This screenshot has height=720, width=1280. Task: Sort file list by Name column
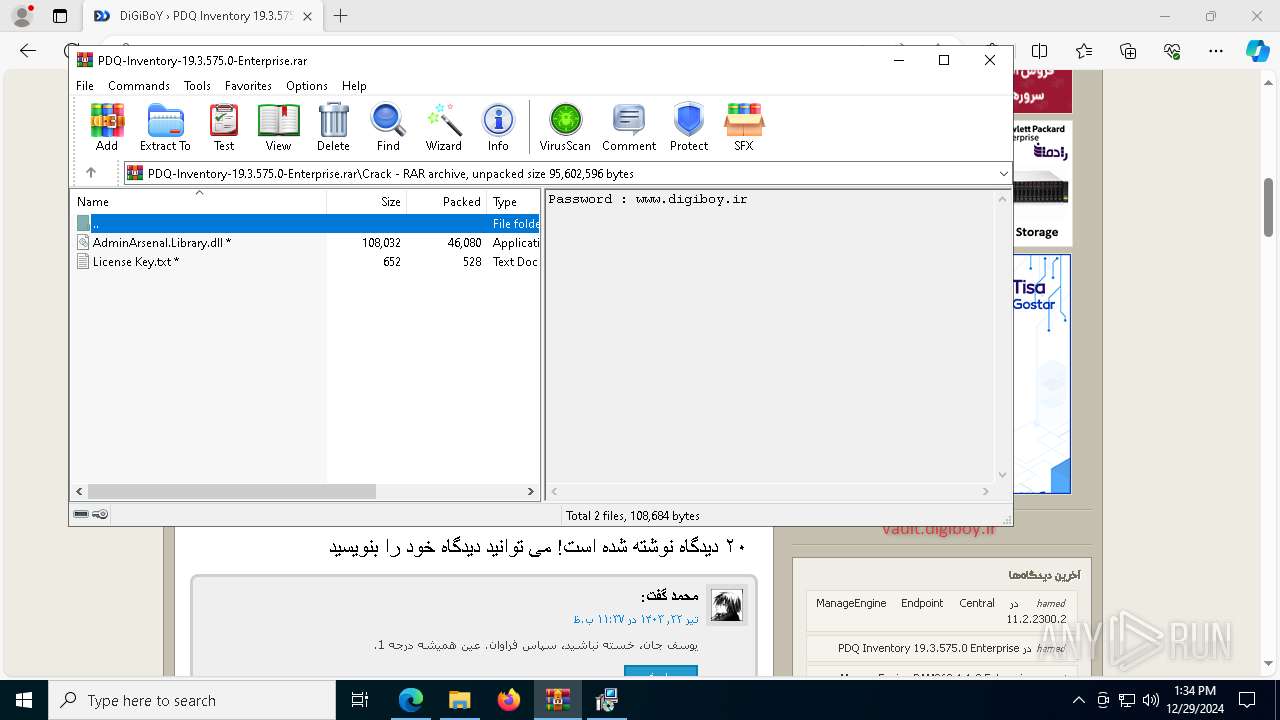pyautogui.click(x=198, y=201)
